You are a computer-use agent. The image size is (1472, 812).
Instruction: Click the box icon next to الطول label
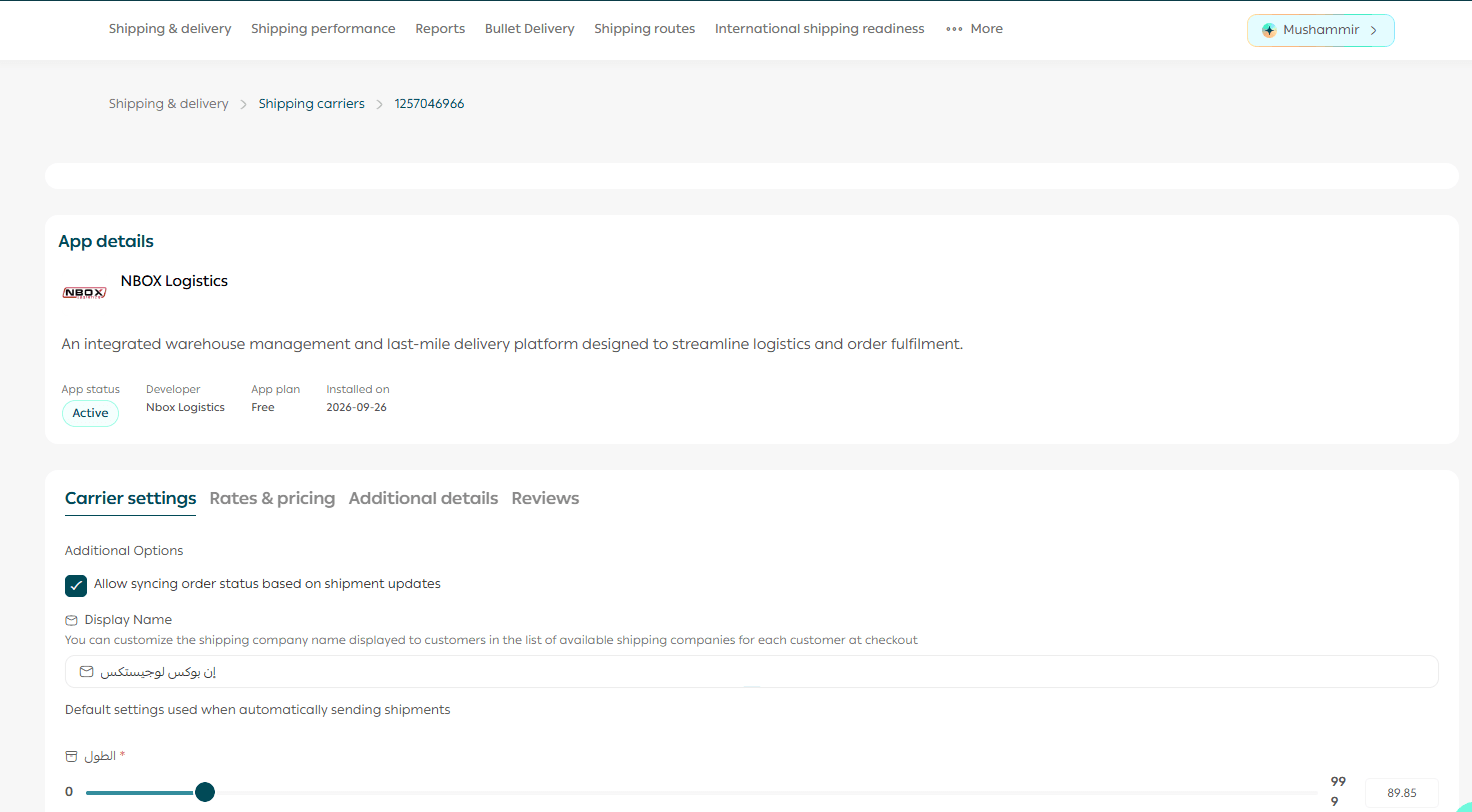click(71, 756)
